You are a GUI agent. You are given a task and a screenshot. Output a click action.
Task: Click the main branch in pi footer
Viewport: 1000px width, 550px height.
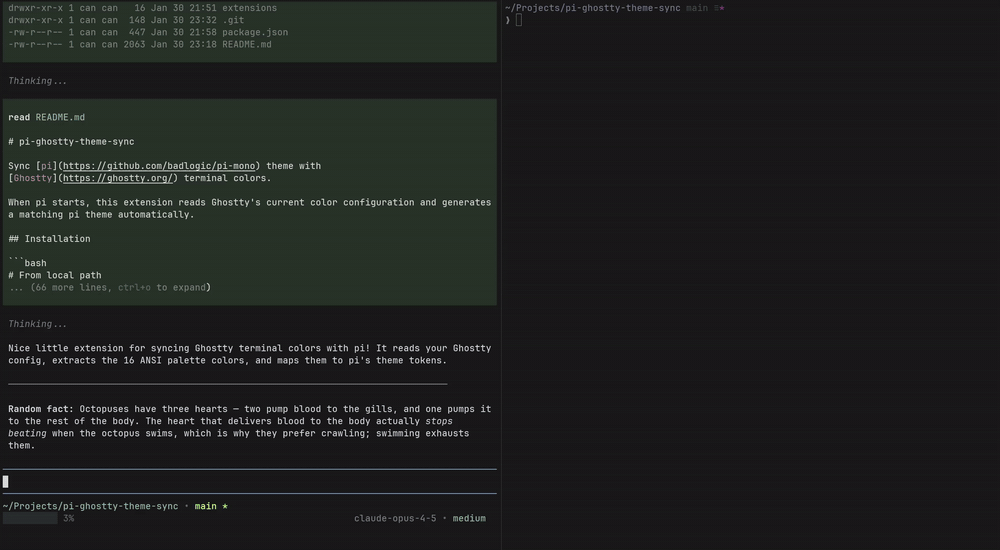click(x=205, y=507)
